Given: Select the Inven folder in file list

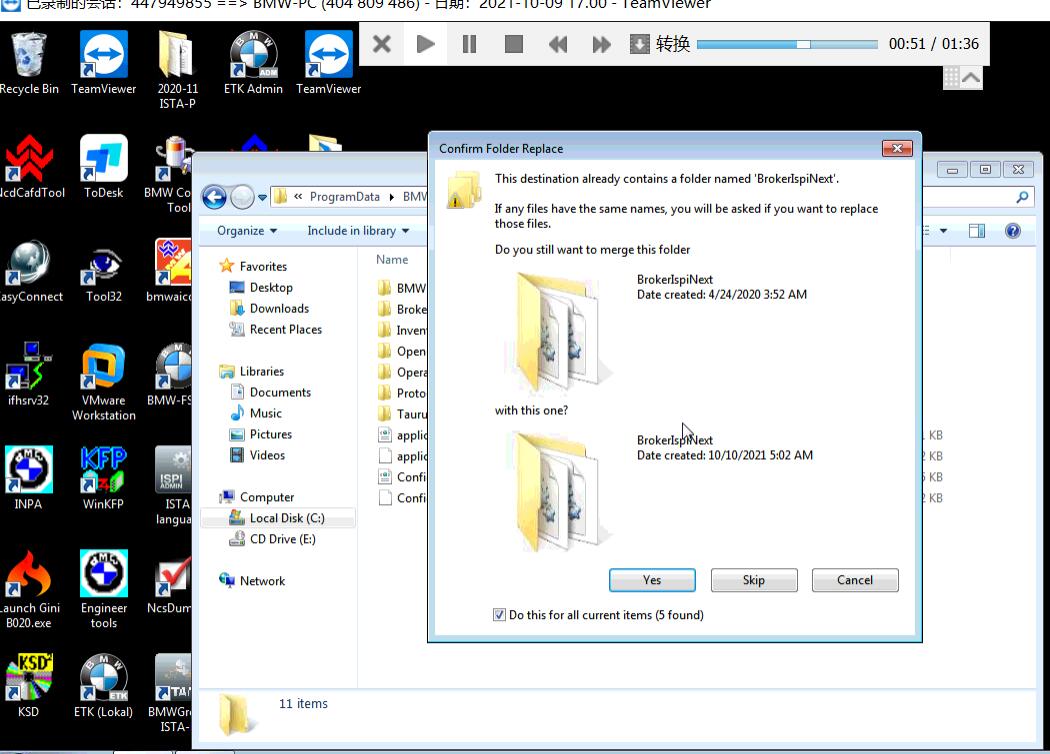Looking at the screenshot, I should pos(402,330).
